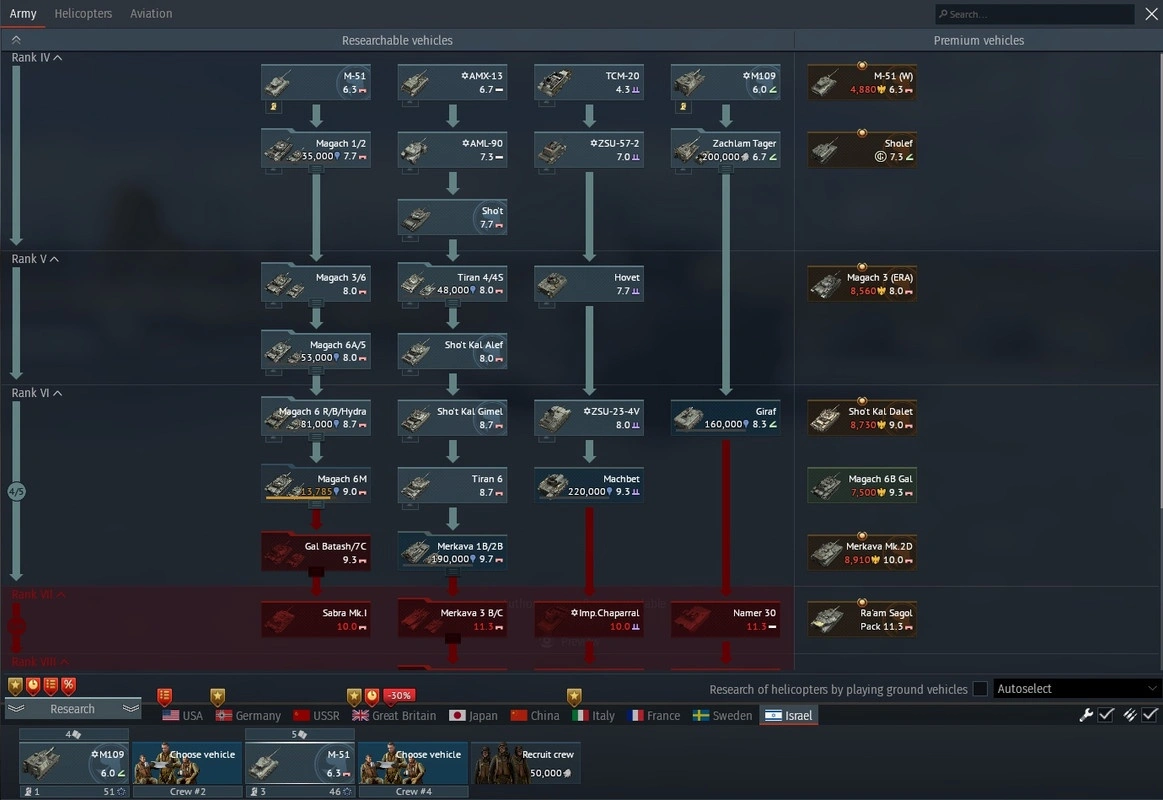Select the Sho't Kal Dalet premium tank

coord(862,417)
